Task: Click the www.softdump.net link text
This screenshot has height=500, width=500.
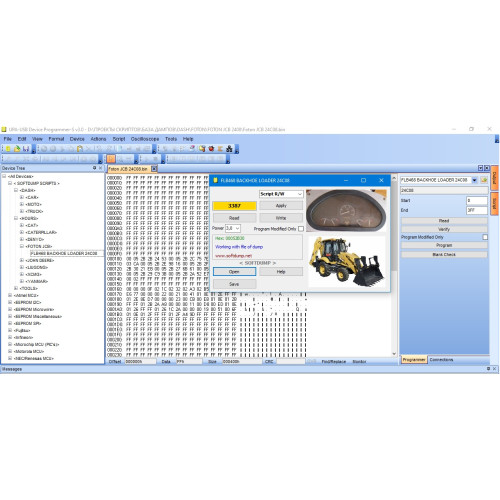Action: (233, 256)
